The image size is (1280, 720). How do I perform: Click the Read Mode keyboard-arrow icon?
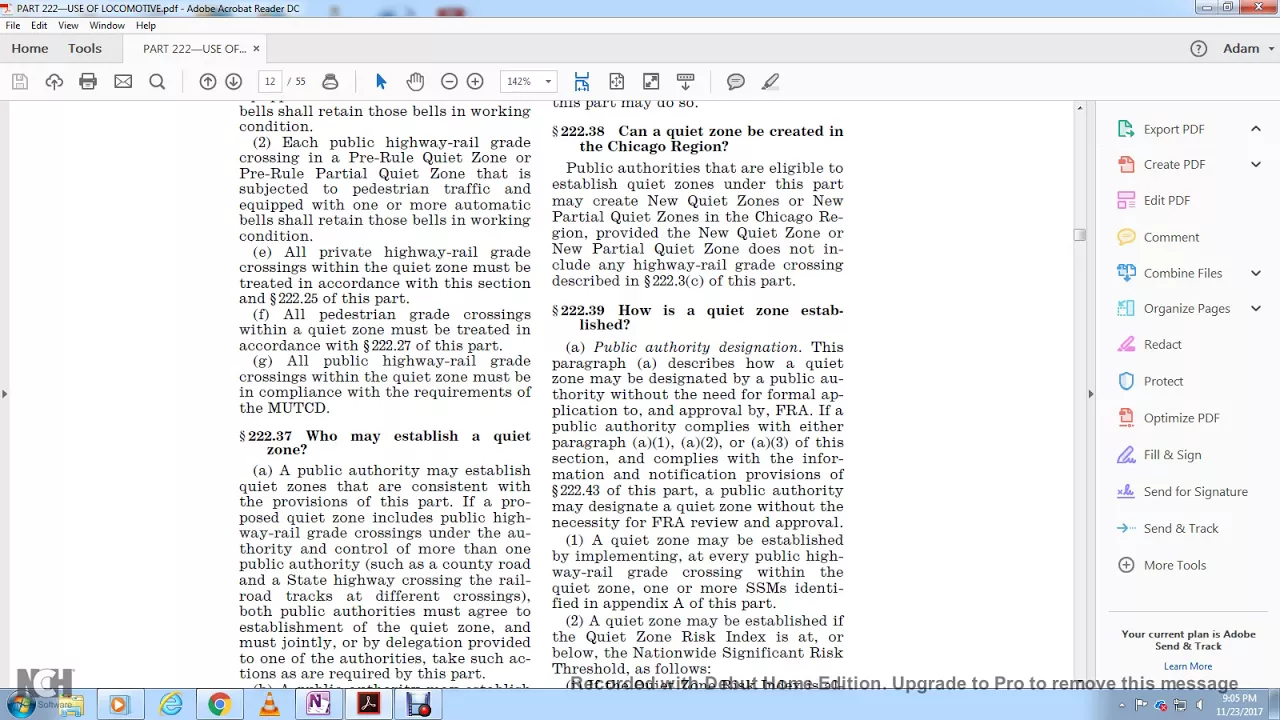[685, 82]
